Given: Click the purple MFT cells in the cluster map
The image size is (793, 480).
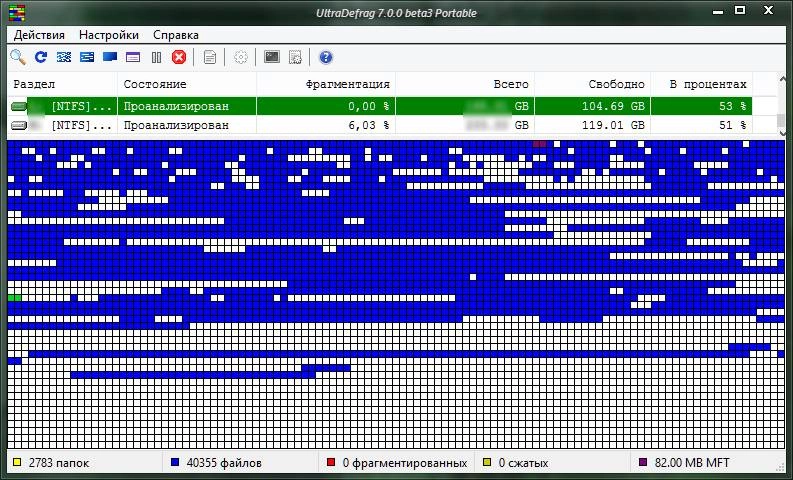Looking at the screenshot, I should tap(540, 144).
